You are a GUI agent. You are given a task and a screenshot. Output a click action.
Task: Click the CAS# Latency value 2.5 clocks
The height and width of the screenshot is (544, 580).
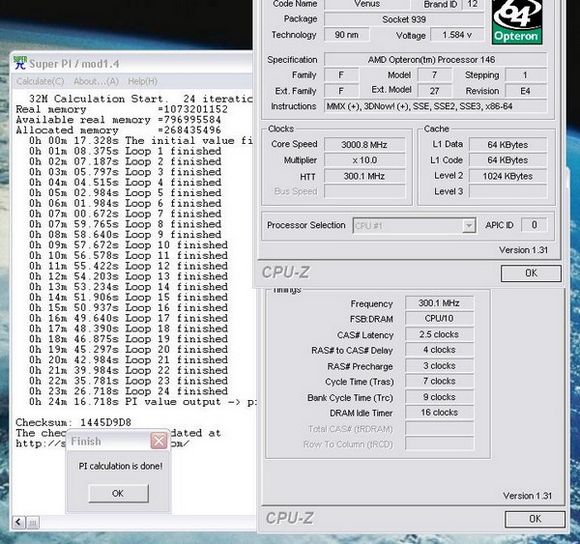(439, 334)
